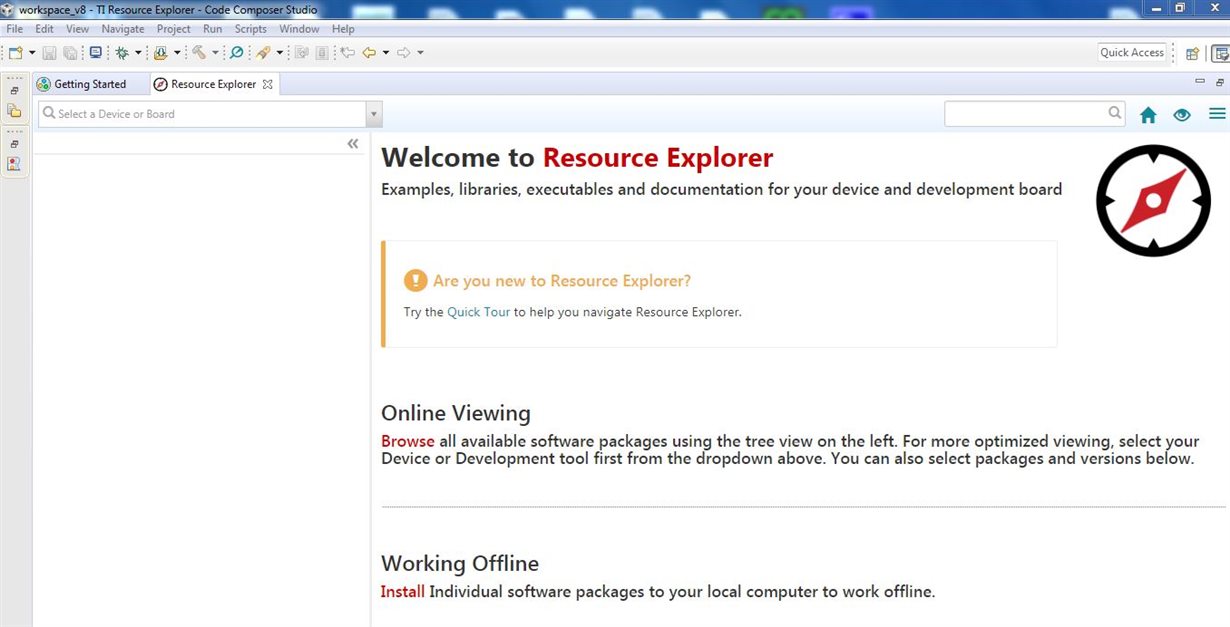The height and width of the screenshot is (627, 1230).
Task: Click the previous annotation toolbar icon
Action: [301, 53]
